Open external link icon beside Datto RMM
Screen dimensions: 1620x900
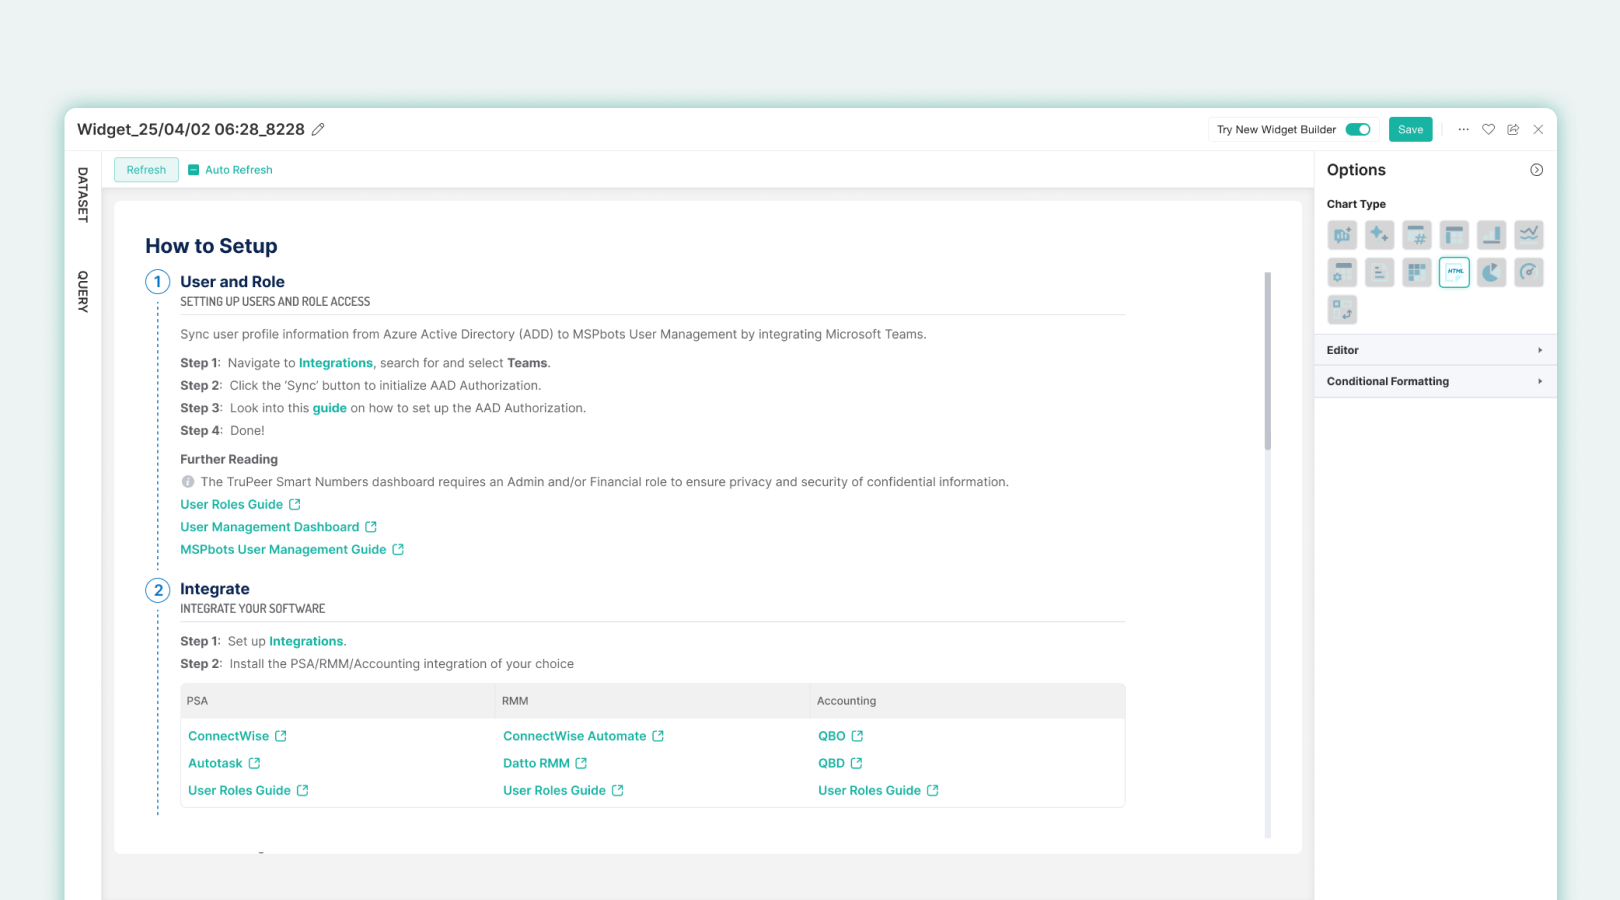581,763
